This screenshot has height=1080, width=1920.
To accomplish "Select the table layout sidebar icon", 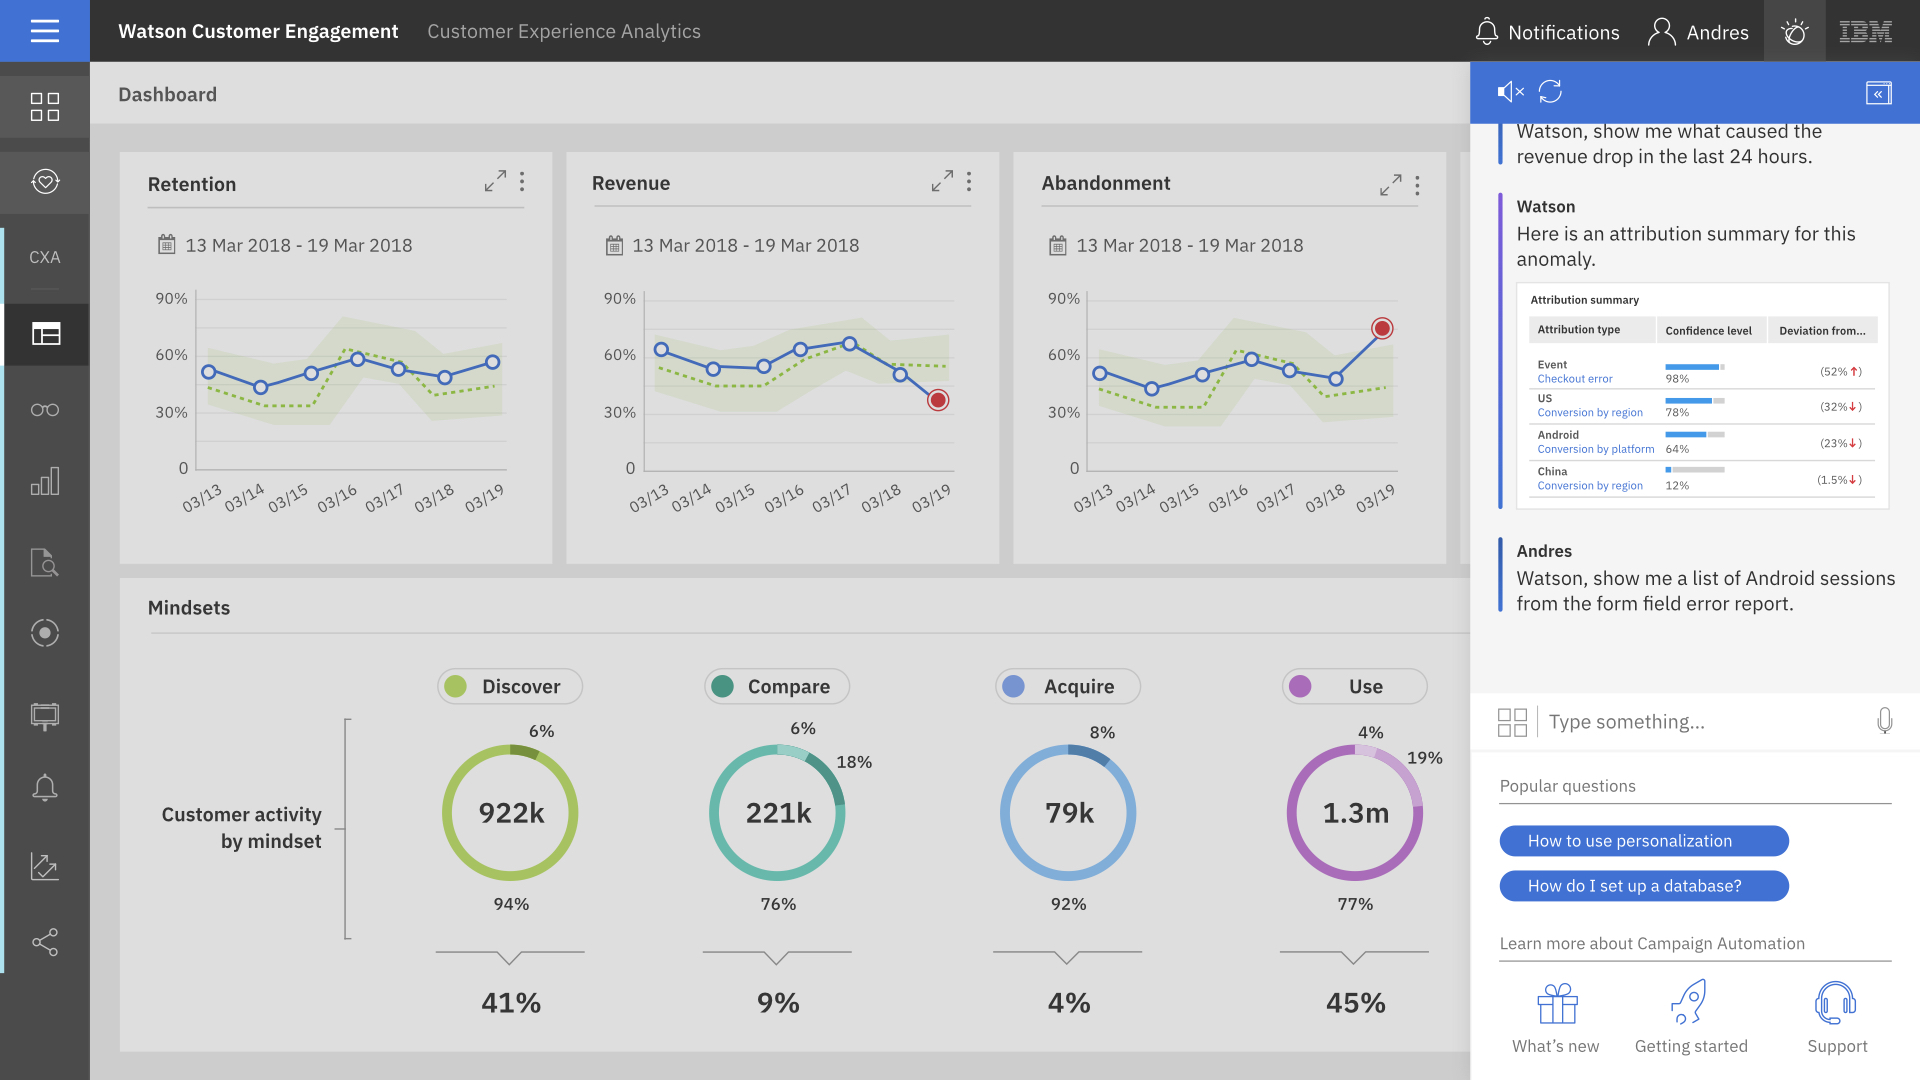I will [x=46, y=334].
